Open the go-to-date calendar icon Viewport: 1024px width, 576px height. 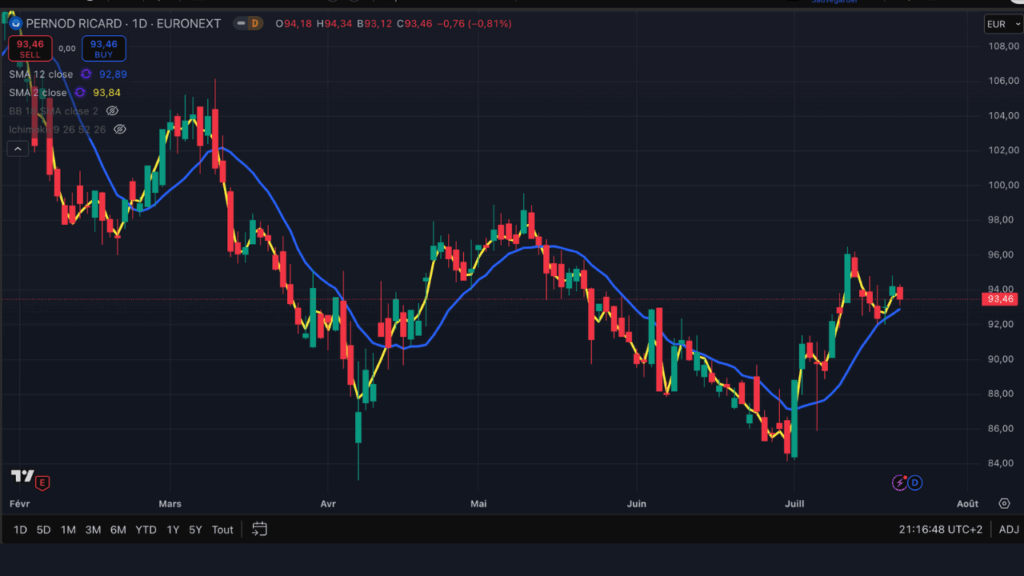(259, 529)
